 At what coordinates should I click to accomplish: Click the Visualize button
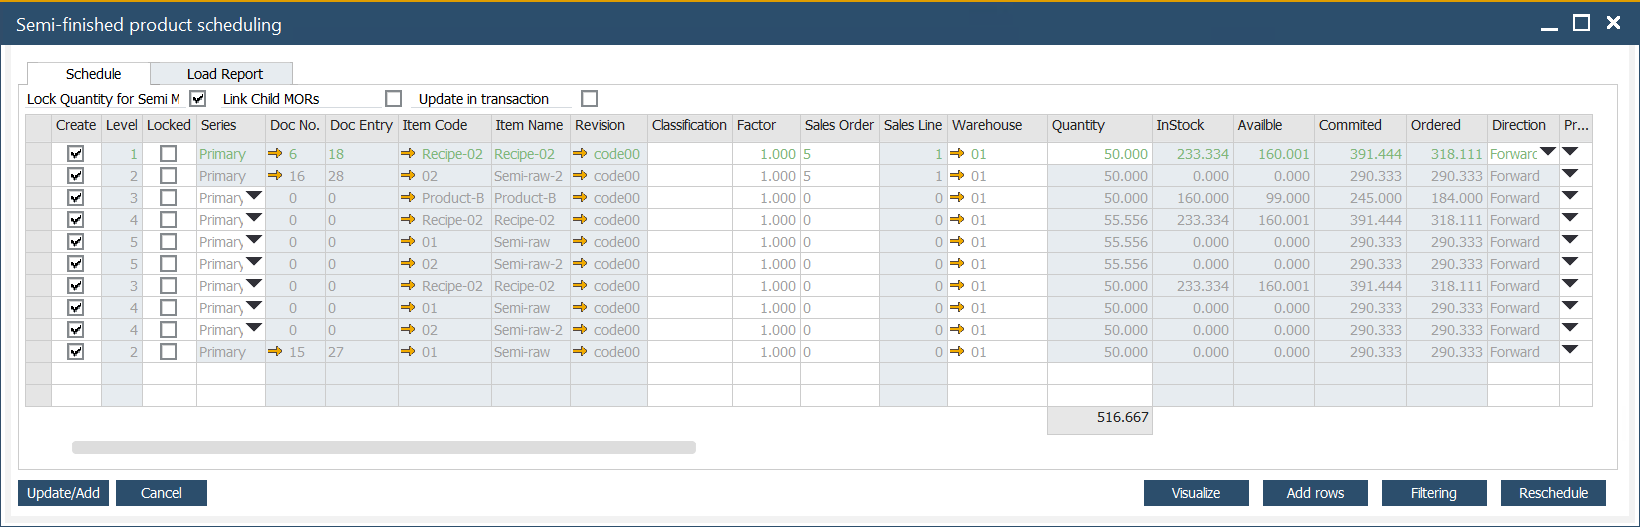coord(1196,493)
